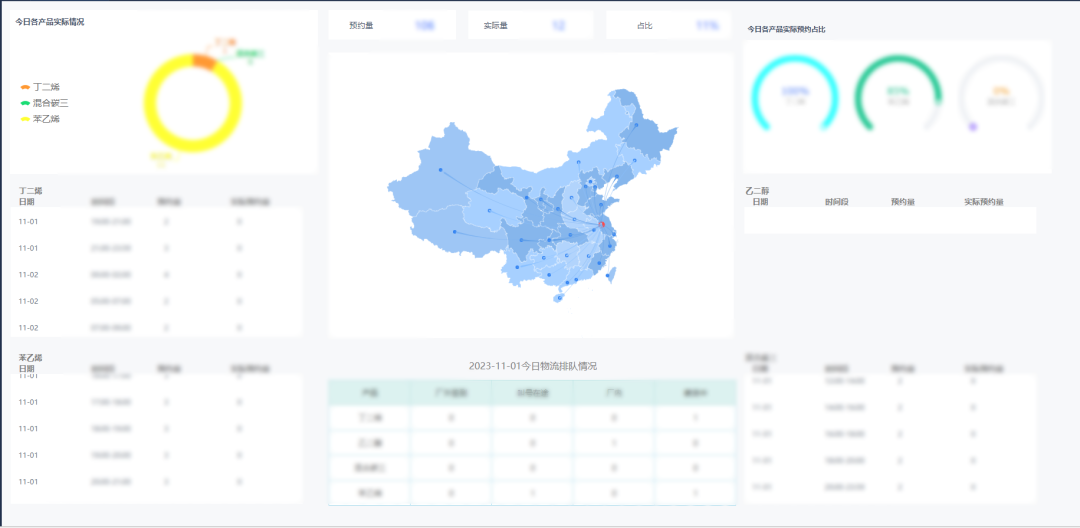Select the red destination marker on the map
Screen dimensions: 1080x528
(x=601, y=225)
